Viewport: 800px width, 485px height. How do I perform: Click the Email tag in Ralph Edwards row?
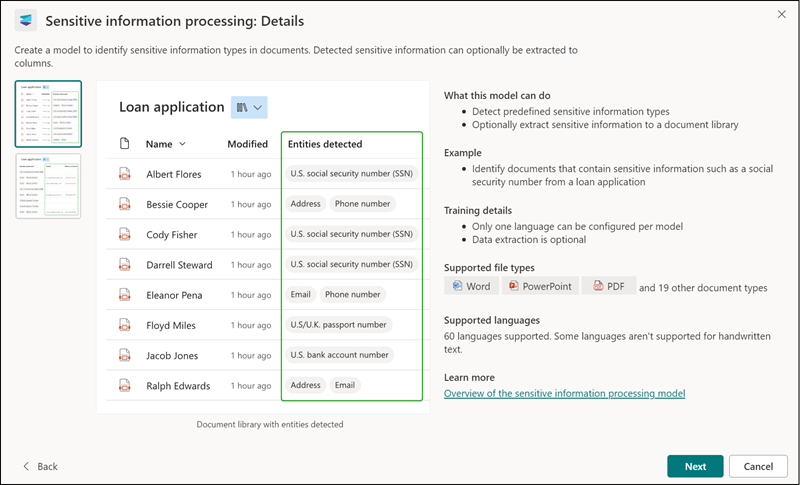pos(345,385)
